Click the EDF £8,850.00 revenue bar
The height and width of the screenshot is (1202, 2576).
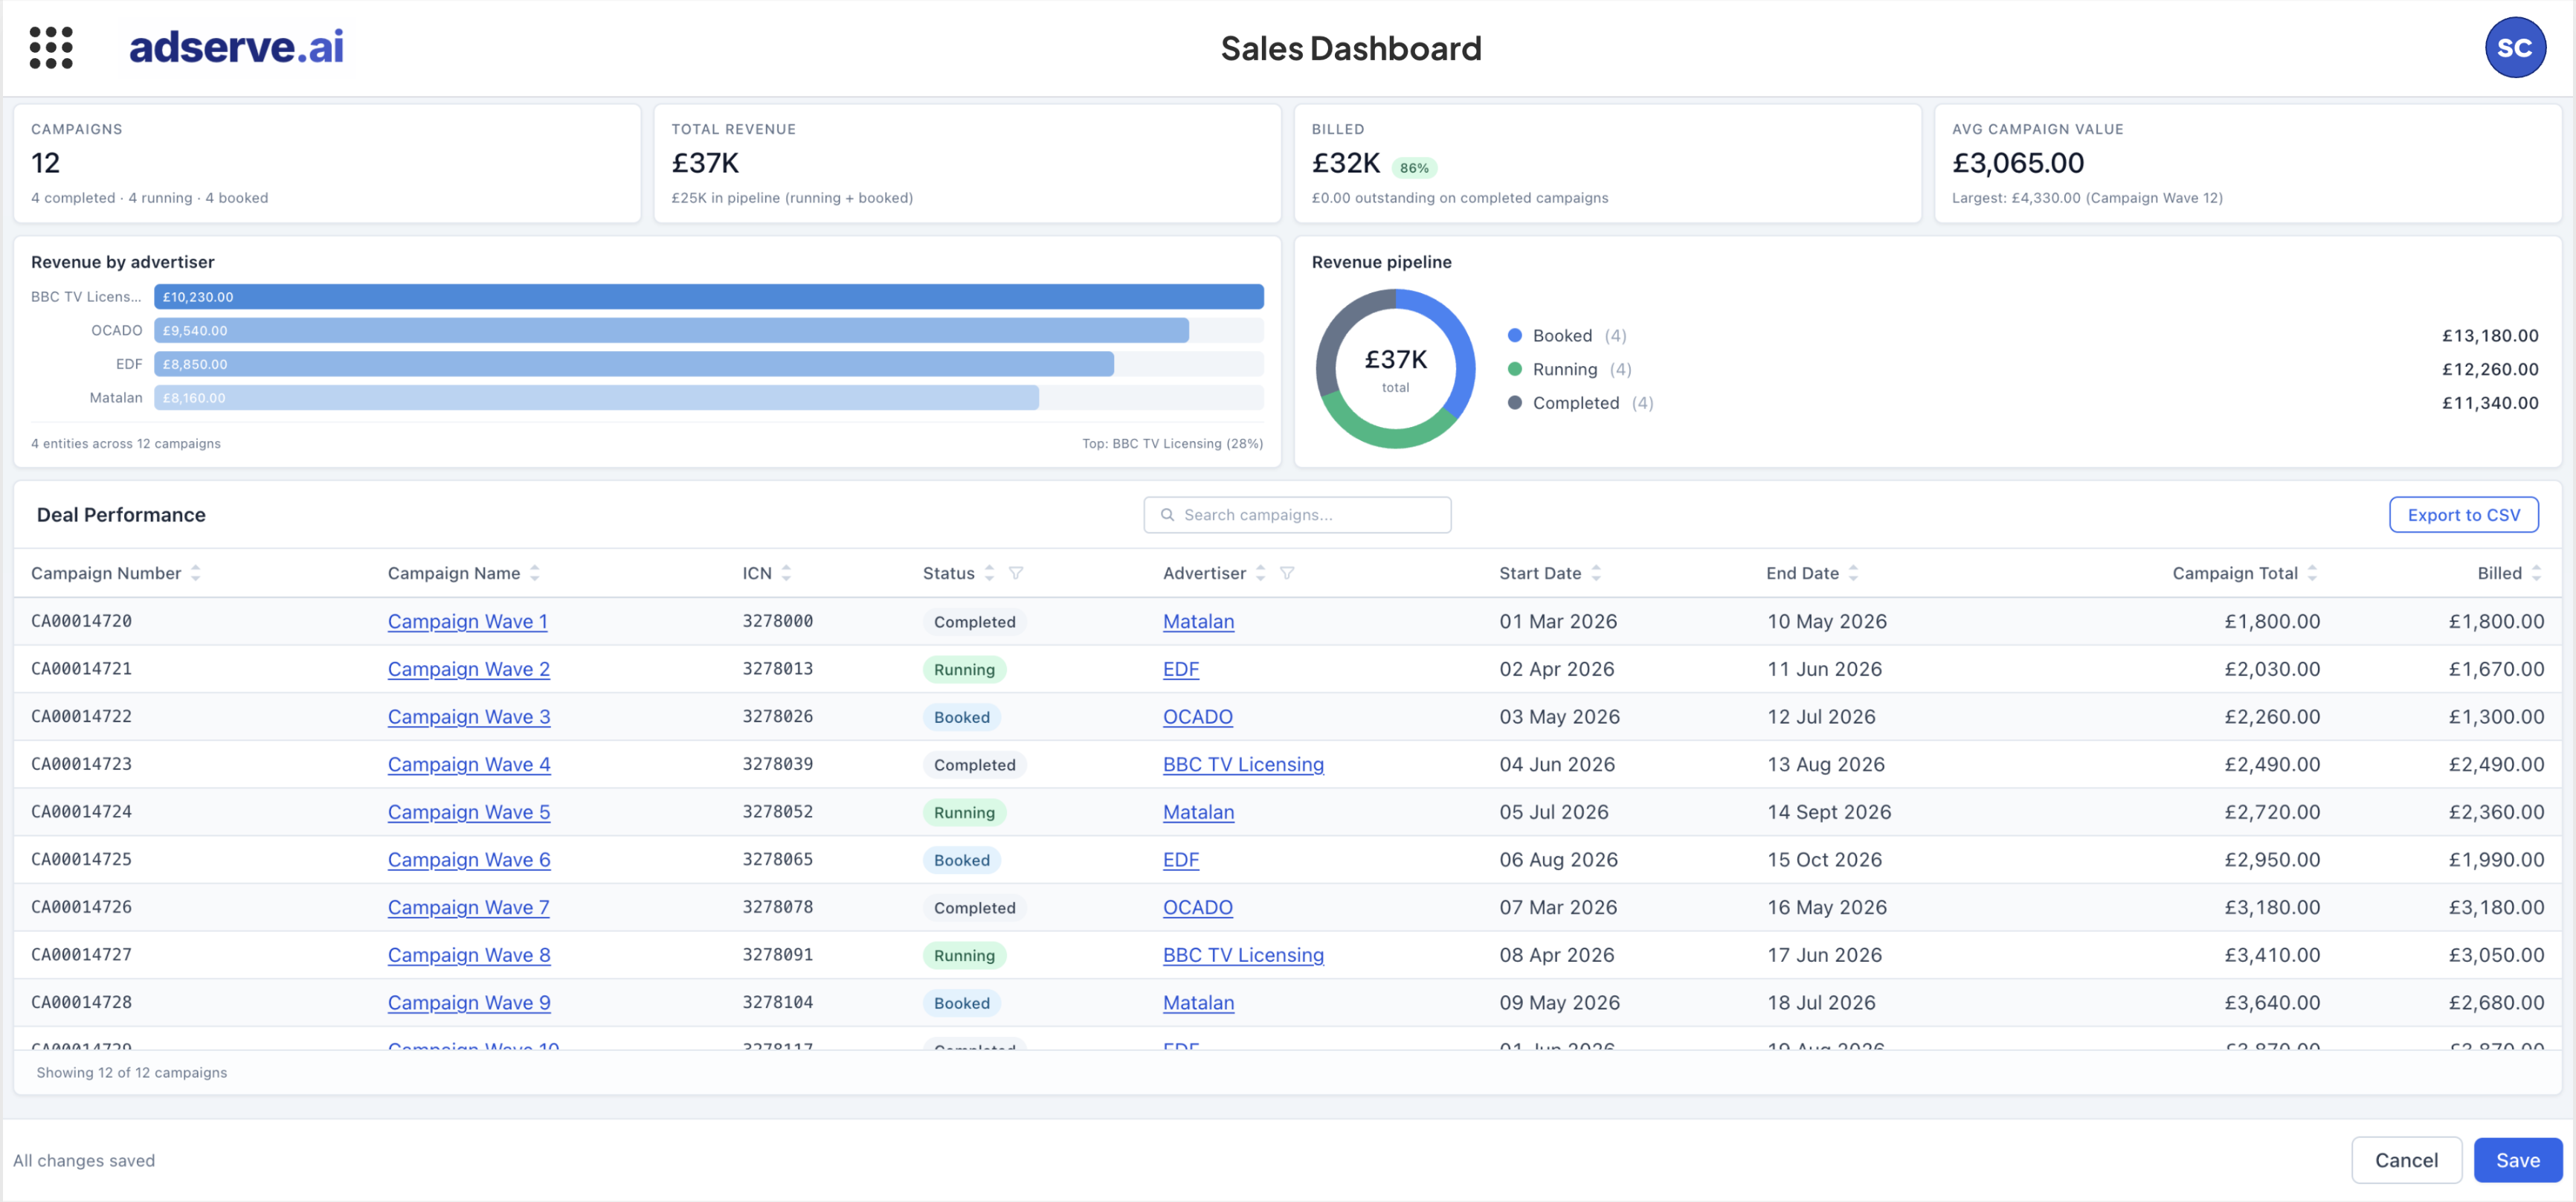[634, 364]
